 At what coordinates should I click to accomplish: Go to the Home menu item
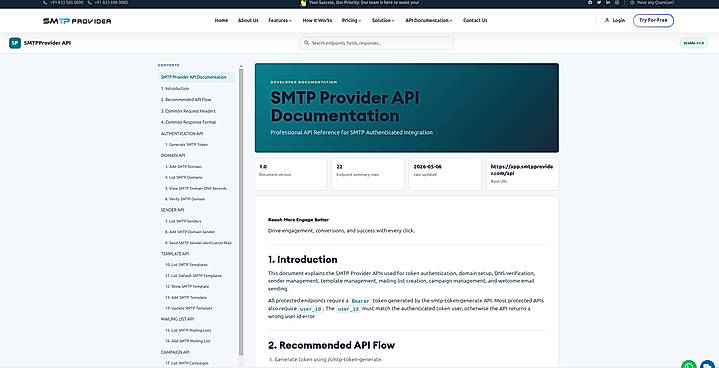pyautogui.click(x=221, y=21)
